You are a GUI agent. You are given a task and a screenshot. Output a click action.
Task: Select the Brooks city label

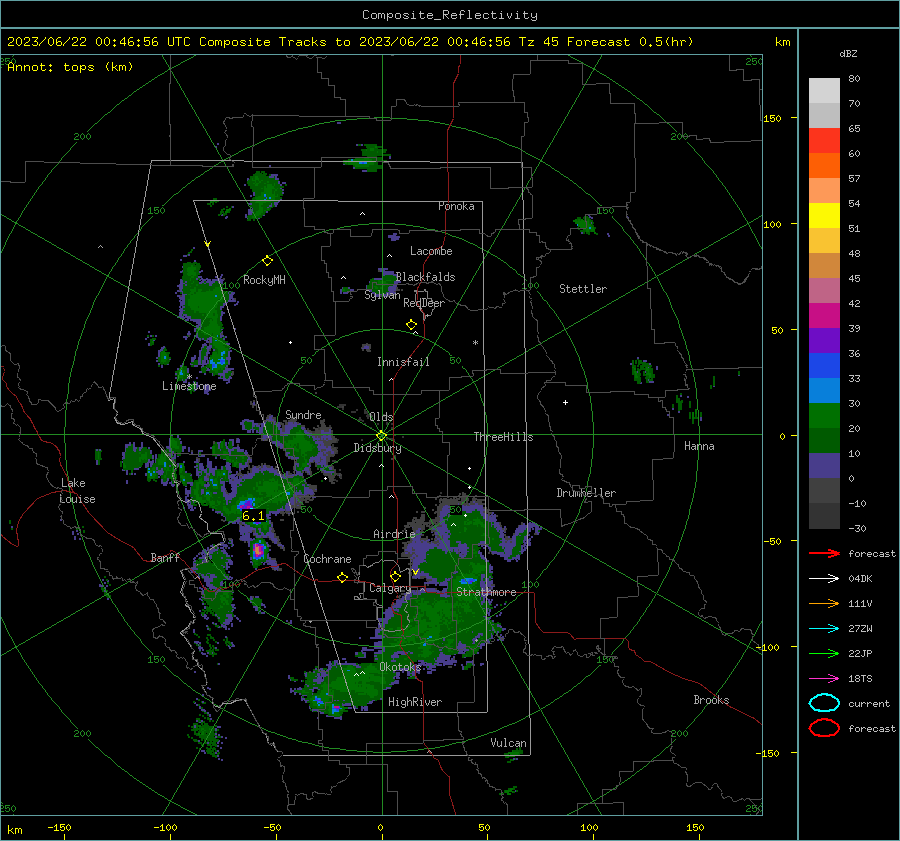click(711, 700)
